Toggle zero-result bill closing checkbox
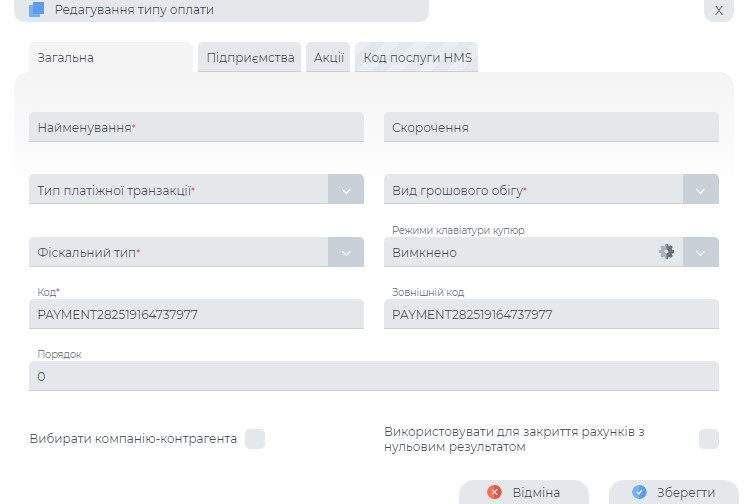The height and width of the screenshot is (504, 748). click(x=708, y=439)
